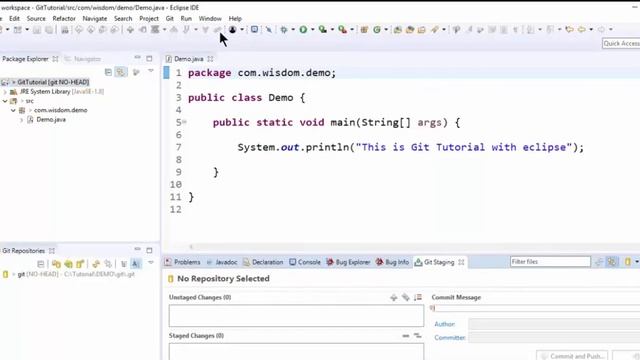Screen dimensions: 640x360
Task: Click the Run External Tools red-toolbox icon
Action: (342, 29)
